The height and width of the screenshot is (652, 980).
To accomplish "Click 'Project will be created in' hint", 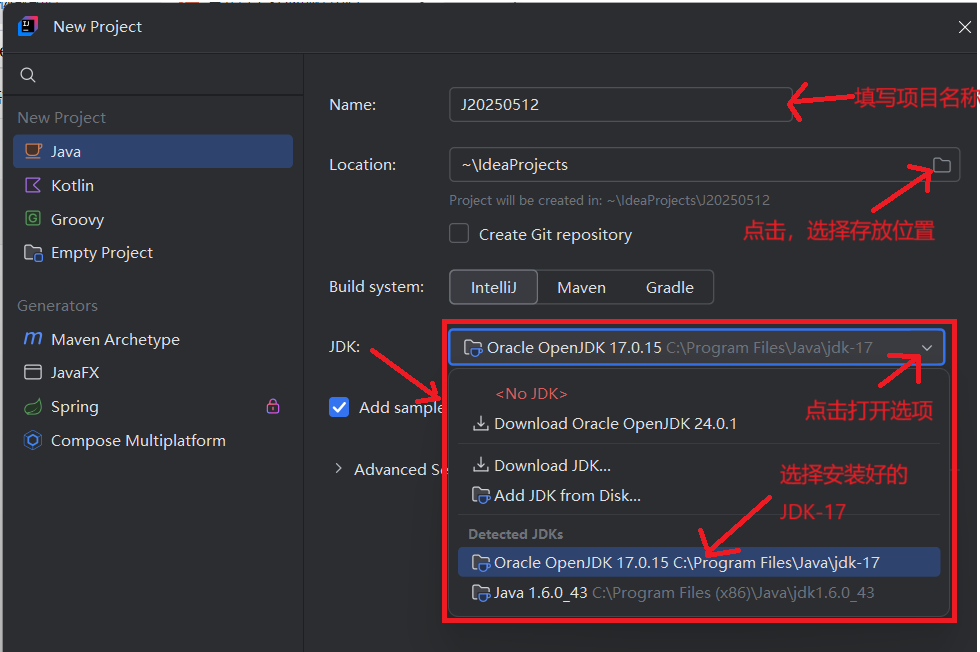I will click(609, 200).
